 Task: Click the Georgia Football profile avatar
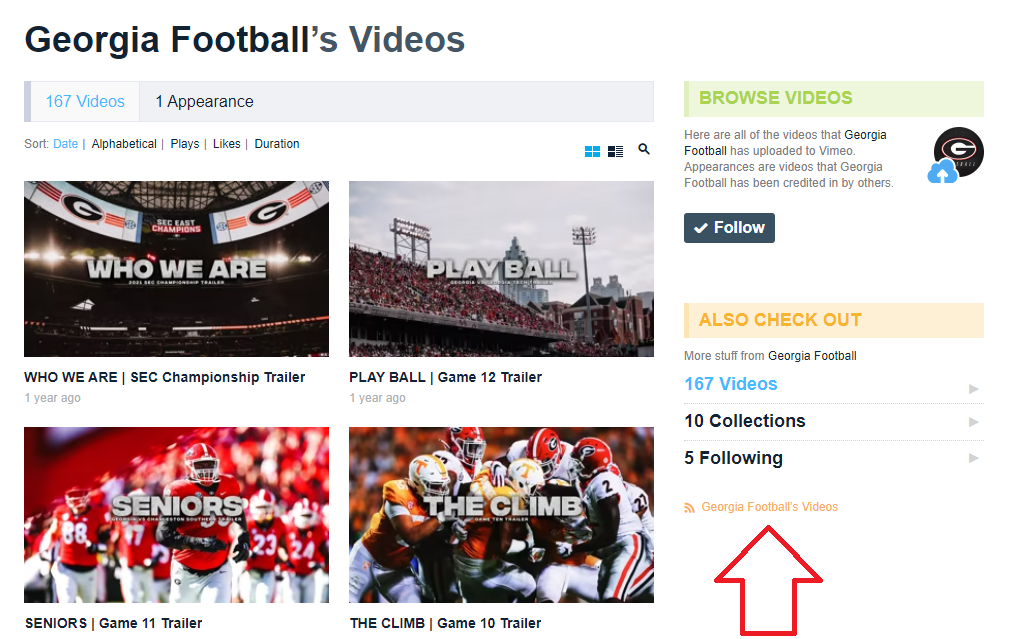coord(958,152)
